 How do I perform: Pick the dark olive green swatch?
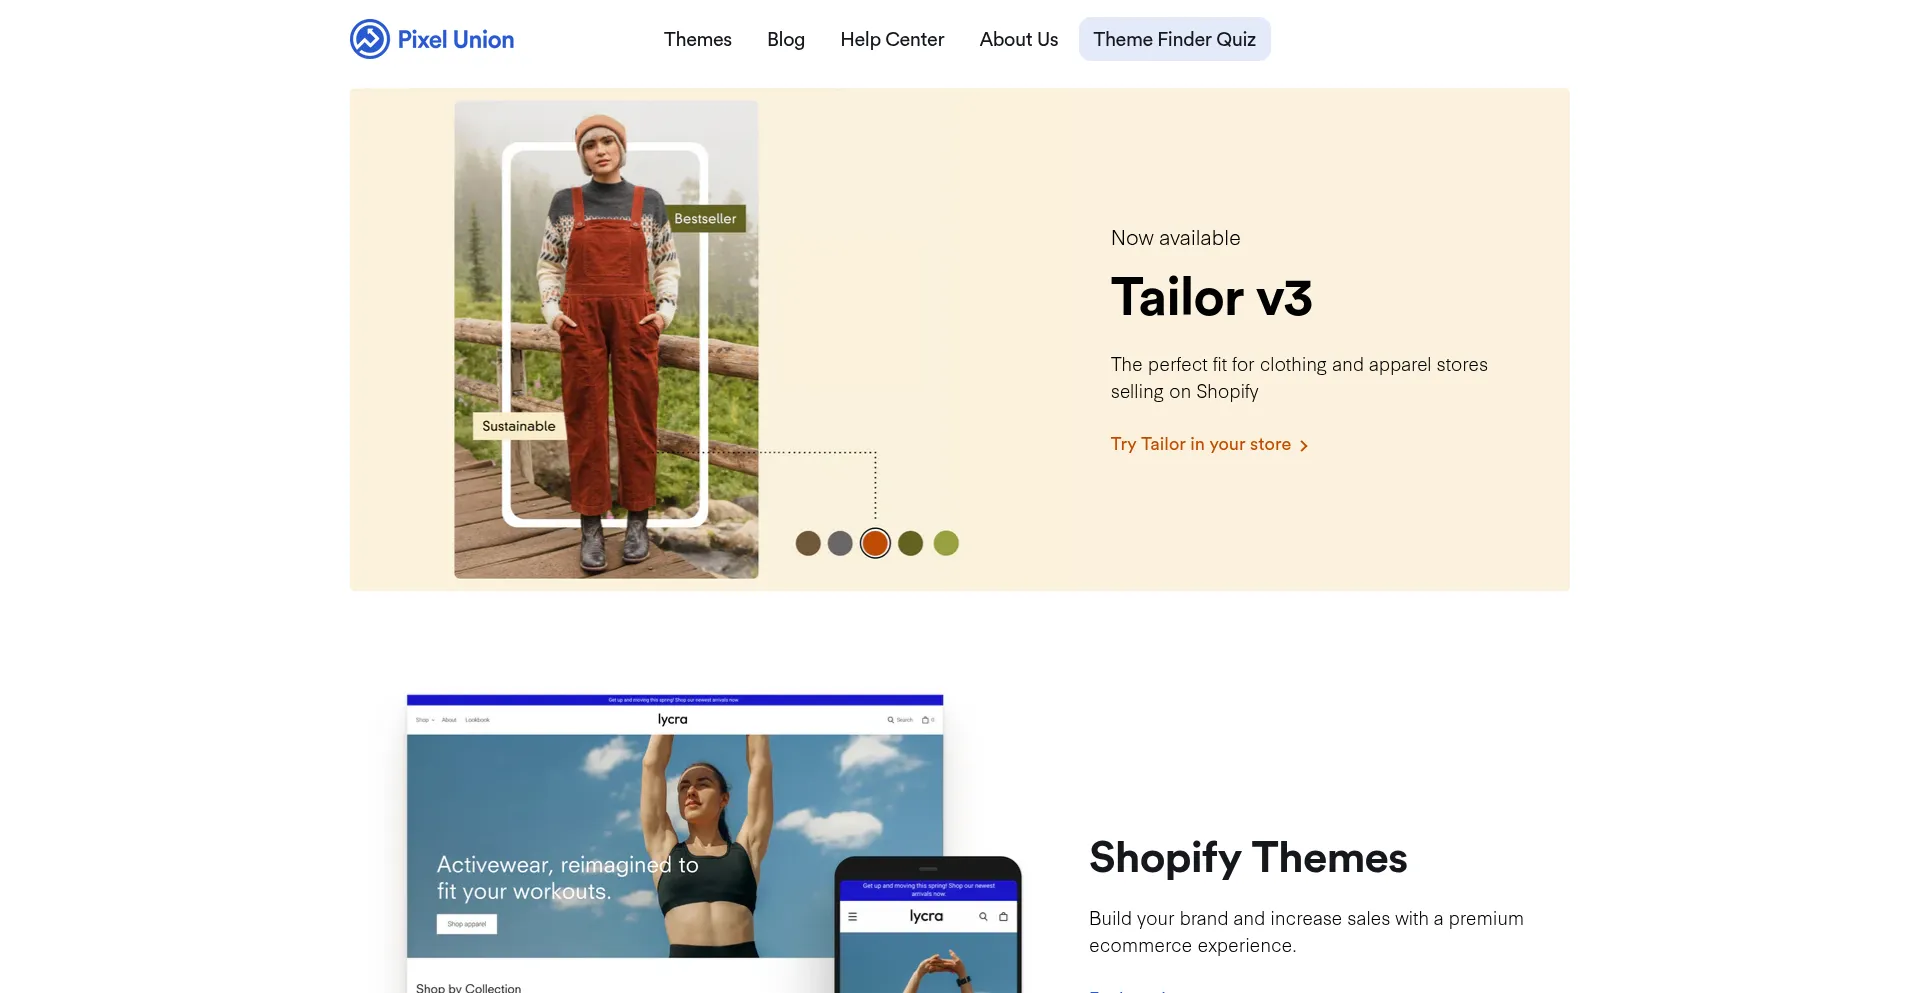tap(910, 543)
